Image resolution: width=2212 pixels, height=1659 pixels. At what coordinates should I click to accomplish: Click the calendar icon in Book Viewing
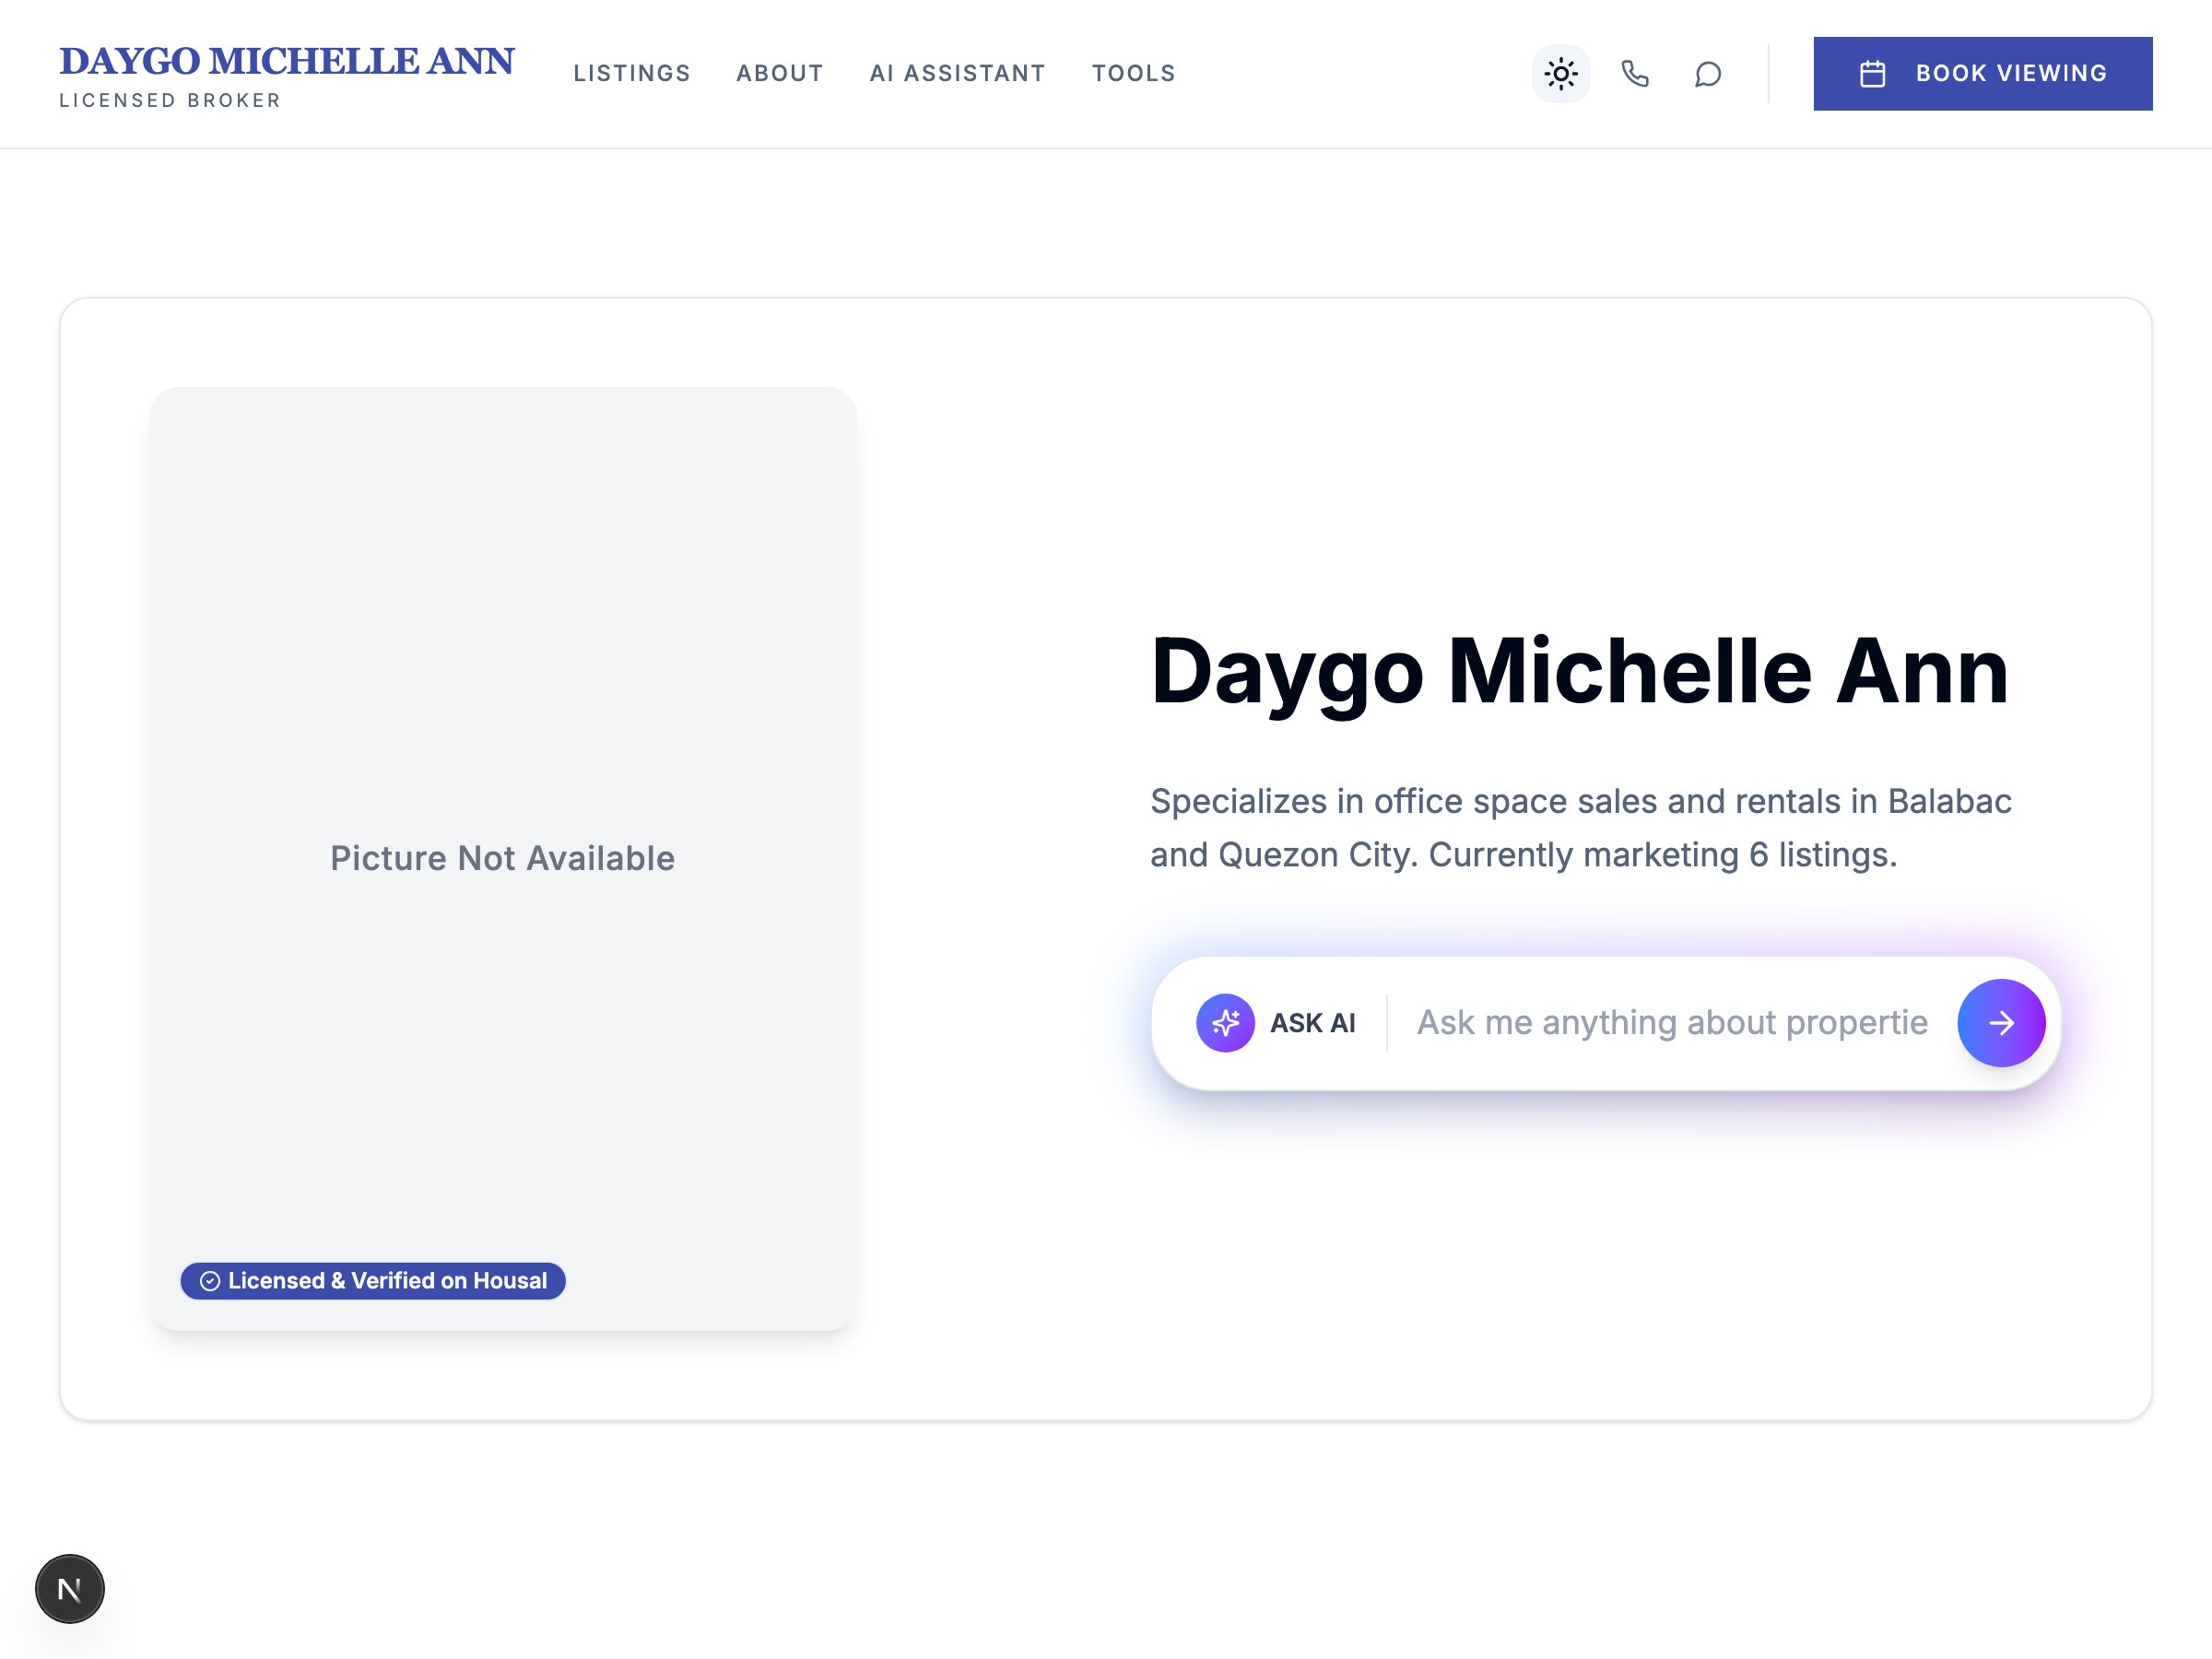1872,74
